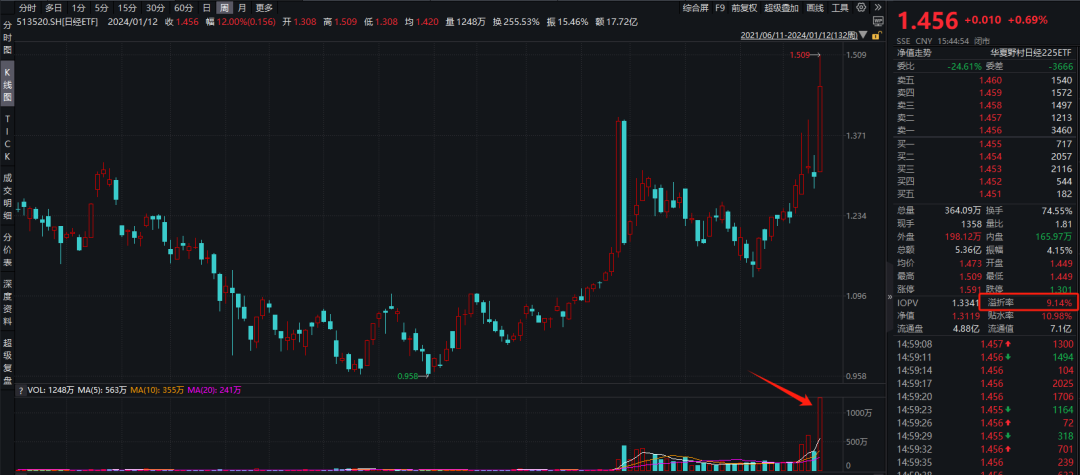
Task: Click the 净值走势 link
Action: [x=913, y=52]
